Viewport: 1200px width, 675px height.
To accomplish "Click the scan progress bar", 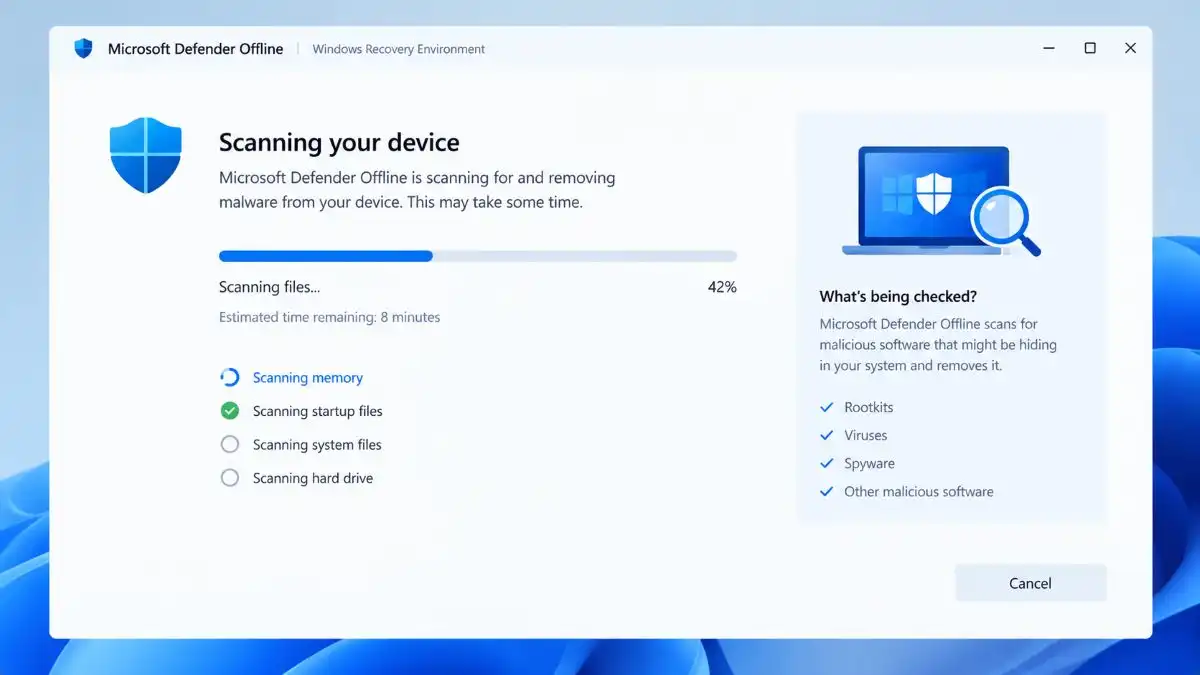I will point(478,256).
